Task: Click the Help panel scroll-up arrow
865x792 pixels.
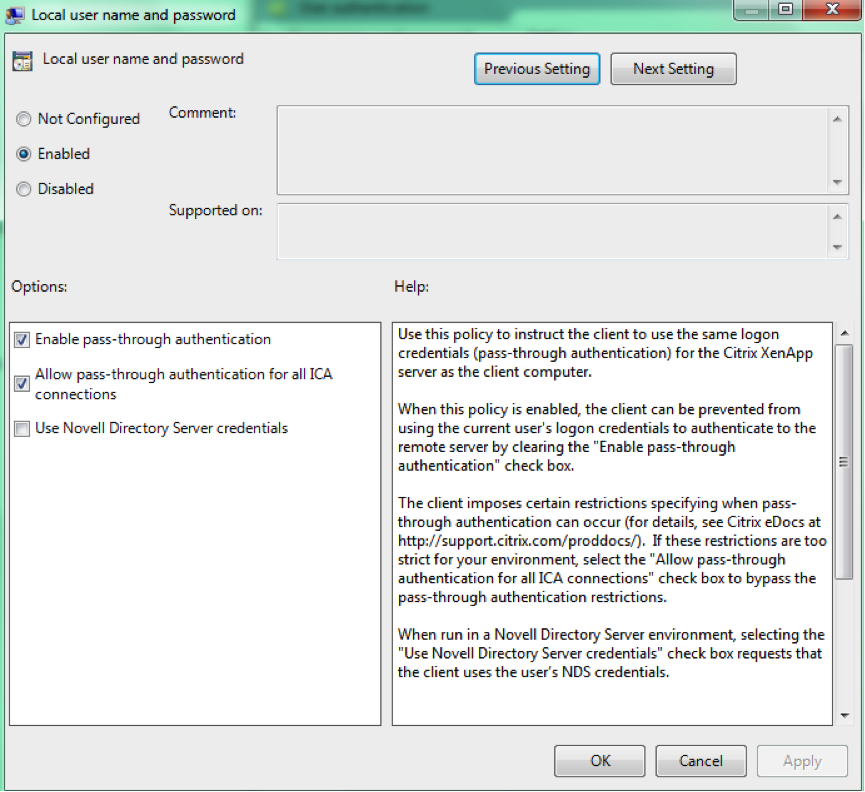Action: coord(843,333)
